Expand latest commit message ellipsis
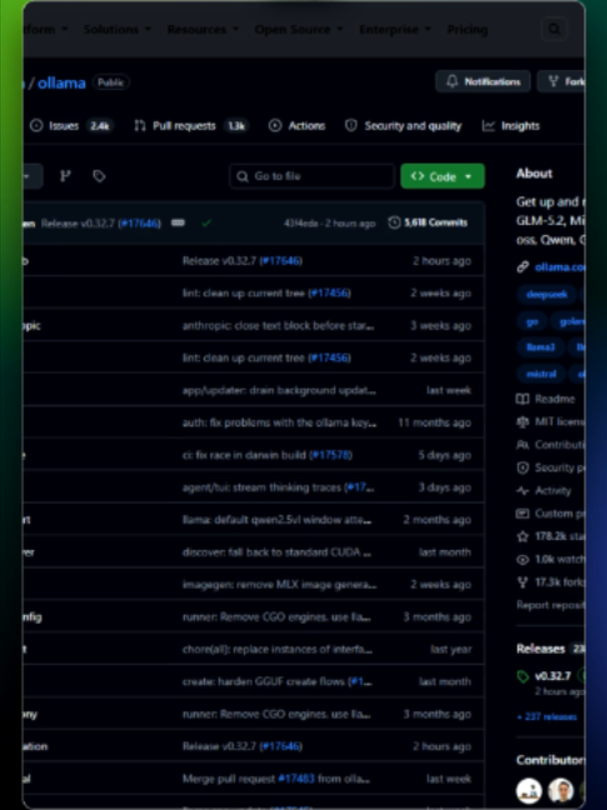607x810 pixels. point(178,223)
